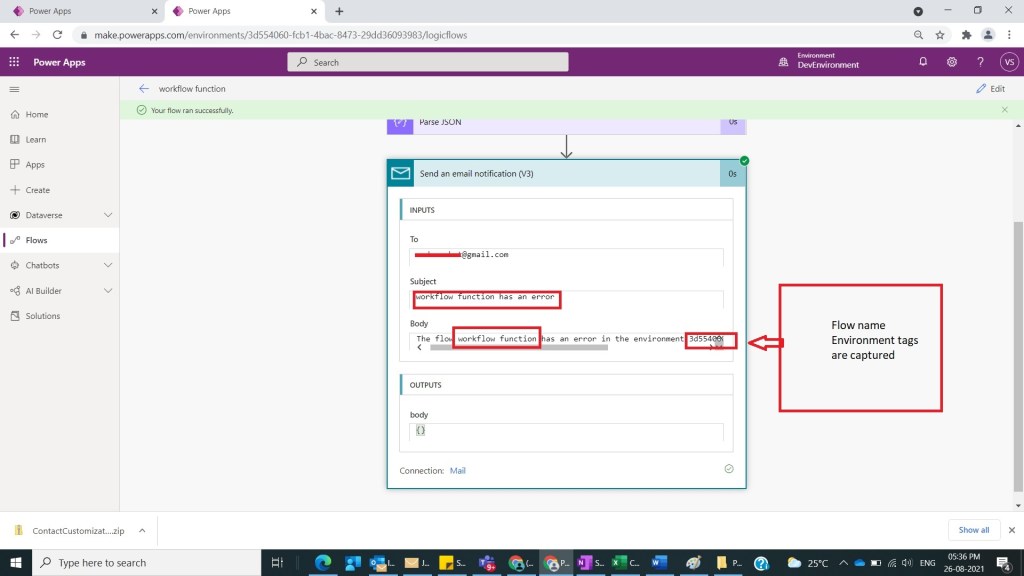Go to Apps in the left navigation
The image size is (1024, 576).
click(35, 165)
